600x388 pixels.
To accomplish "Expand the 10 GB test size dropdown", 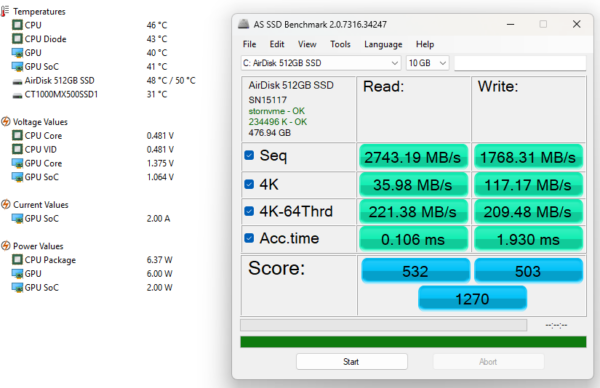I will (x=427, y=63).
